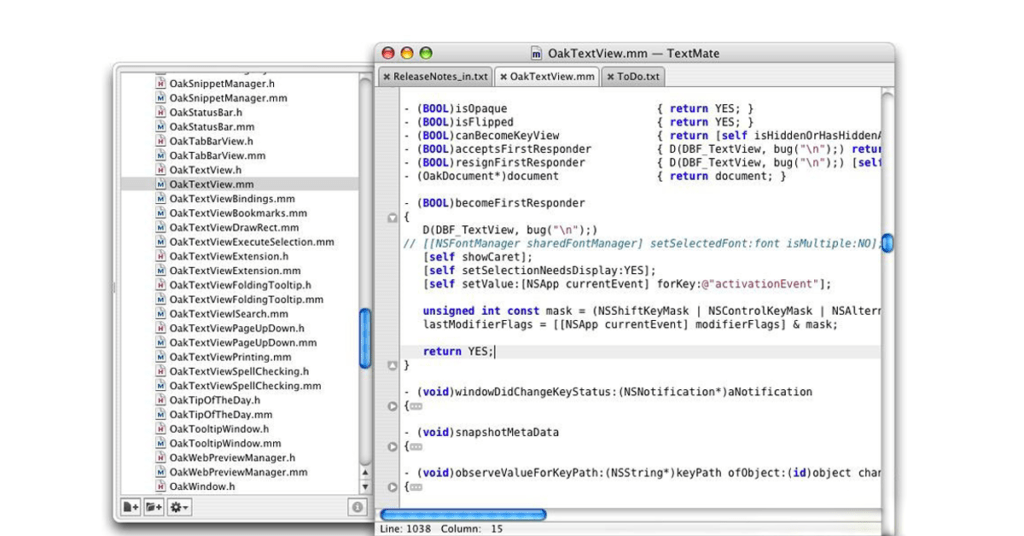Close the OakTextView.mm tab

504,77
